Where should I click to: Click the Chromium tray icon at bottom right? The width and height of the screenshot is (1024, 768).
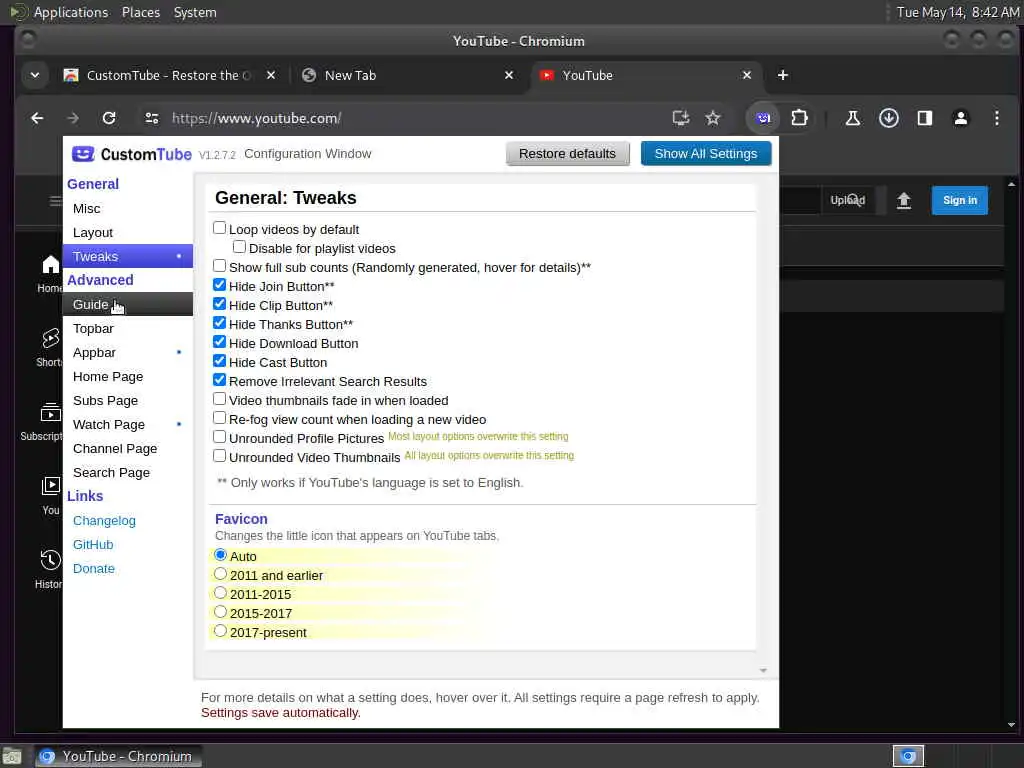click(x=908, y=756)
